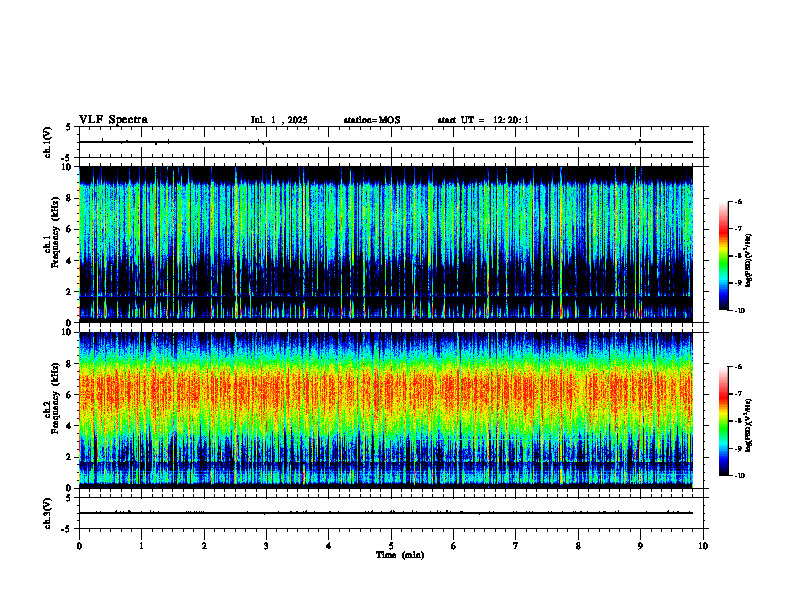Image resolution: width=792 pixels, height=612 pixels.
Task: Click the ch.2 color bar log(PSD) label
Action: click(749, 425)
